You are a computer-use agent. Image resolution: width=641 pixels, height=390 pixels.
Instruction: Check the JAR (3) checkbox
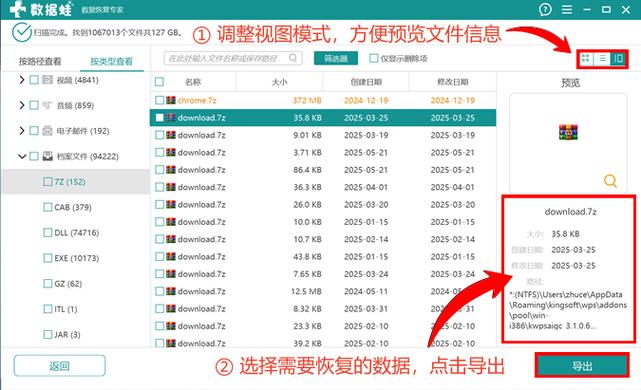[x=48, y=334]
